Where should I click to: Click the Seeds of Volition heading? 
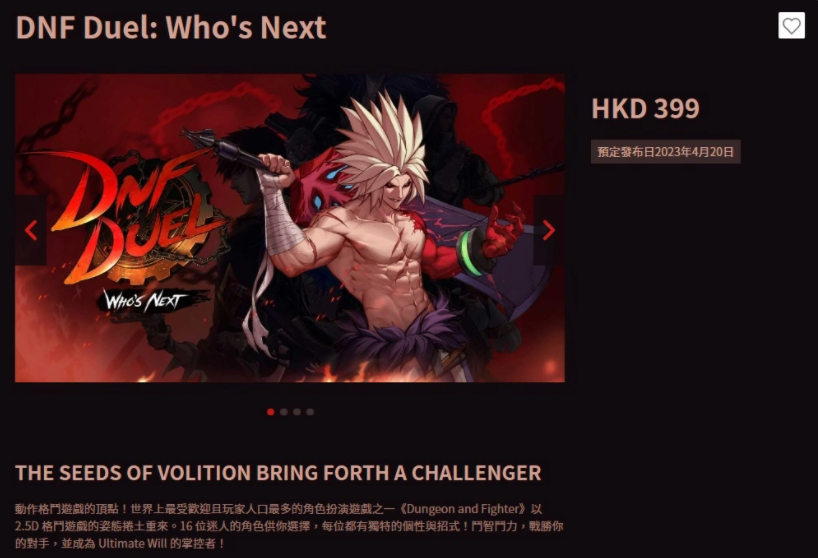[x=278, y=473]
